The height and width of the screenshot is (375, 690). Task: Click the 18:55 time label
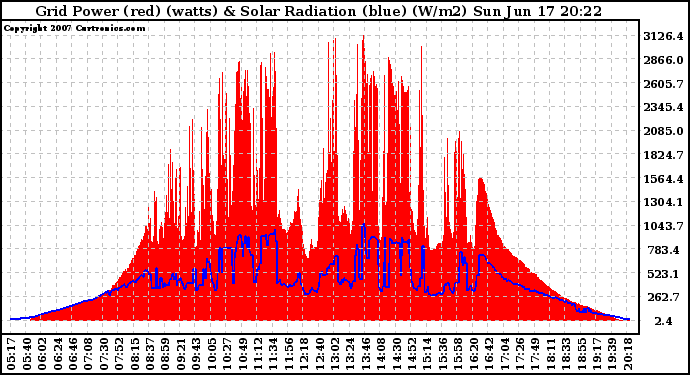click(x=580, y=354)
